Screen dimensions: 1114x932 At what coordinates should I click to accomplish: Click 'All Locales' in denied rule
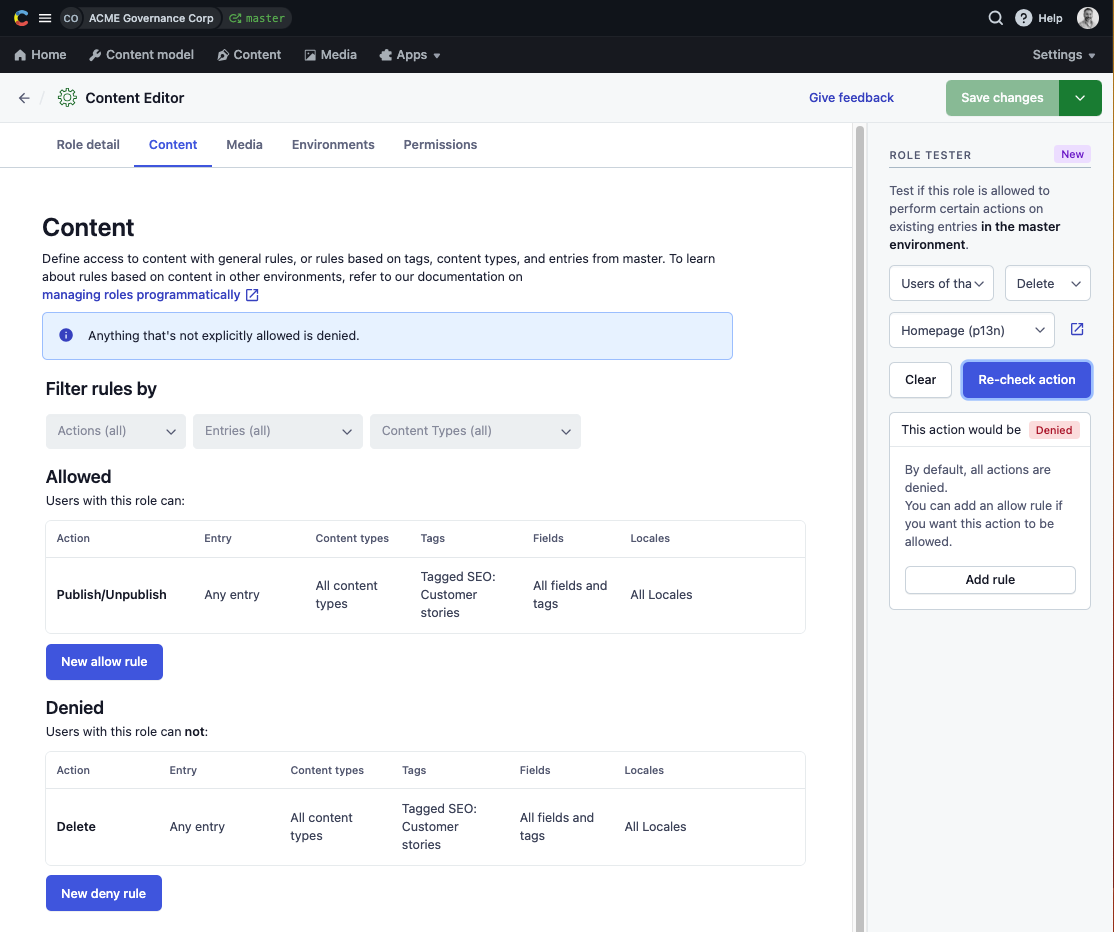(655, 826)
